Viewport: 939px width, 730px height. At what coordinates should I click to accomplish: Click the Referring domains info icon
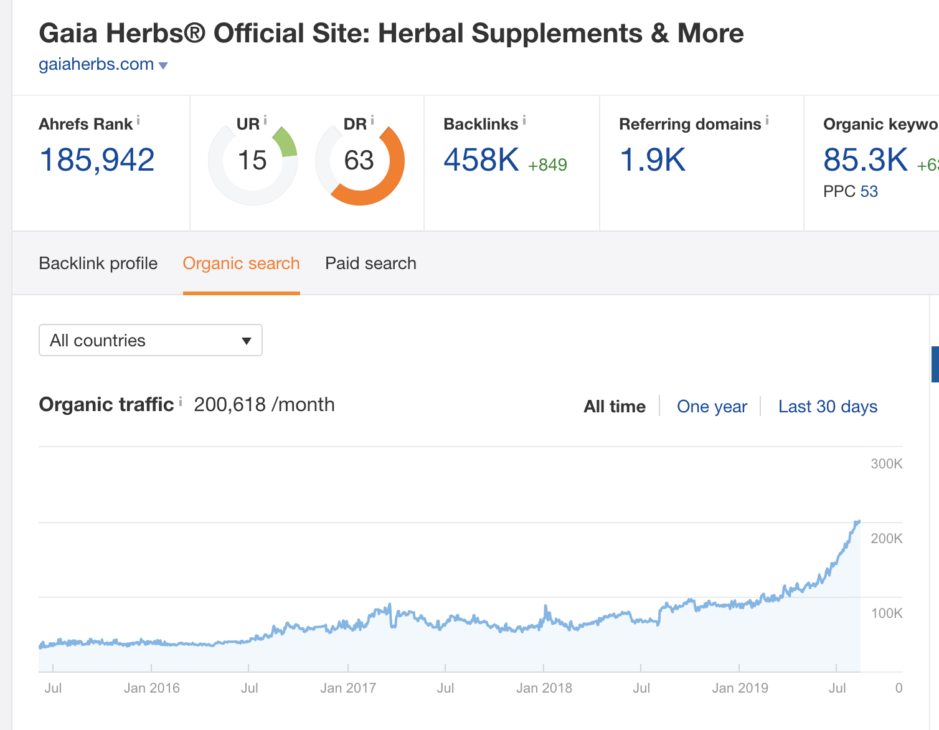point(767,120)
